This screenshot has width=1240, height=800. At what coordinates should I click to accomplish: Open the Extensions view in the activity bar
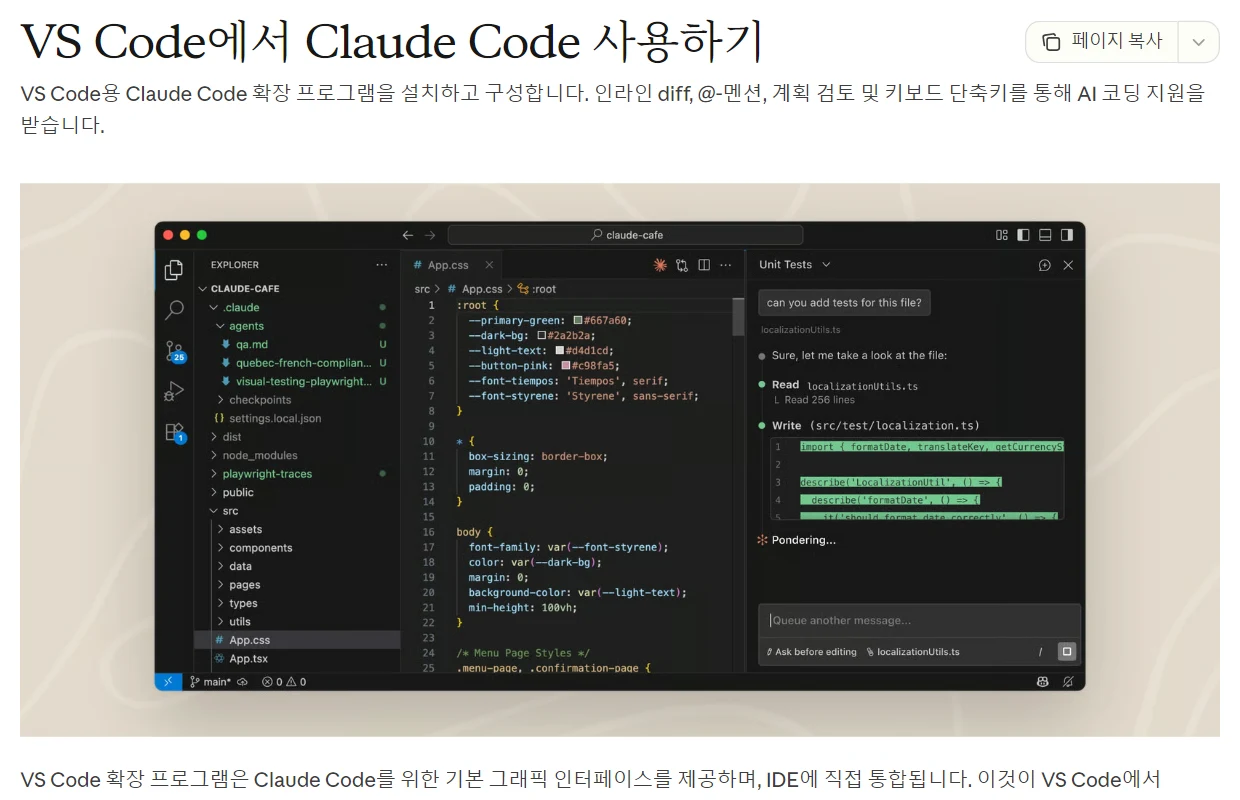click(x=175, y=432)
